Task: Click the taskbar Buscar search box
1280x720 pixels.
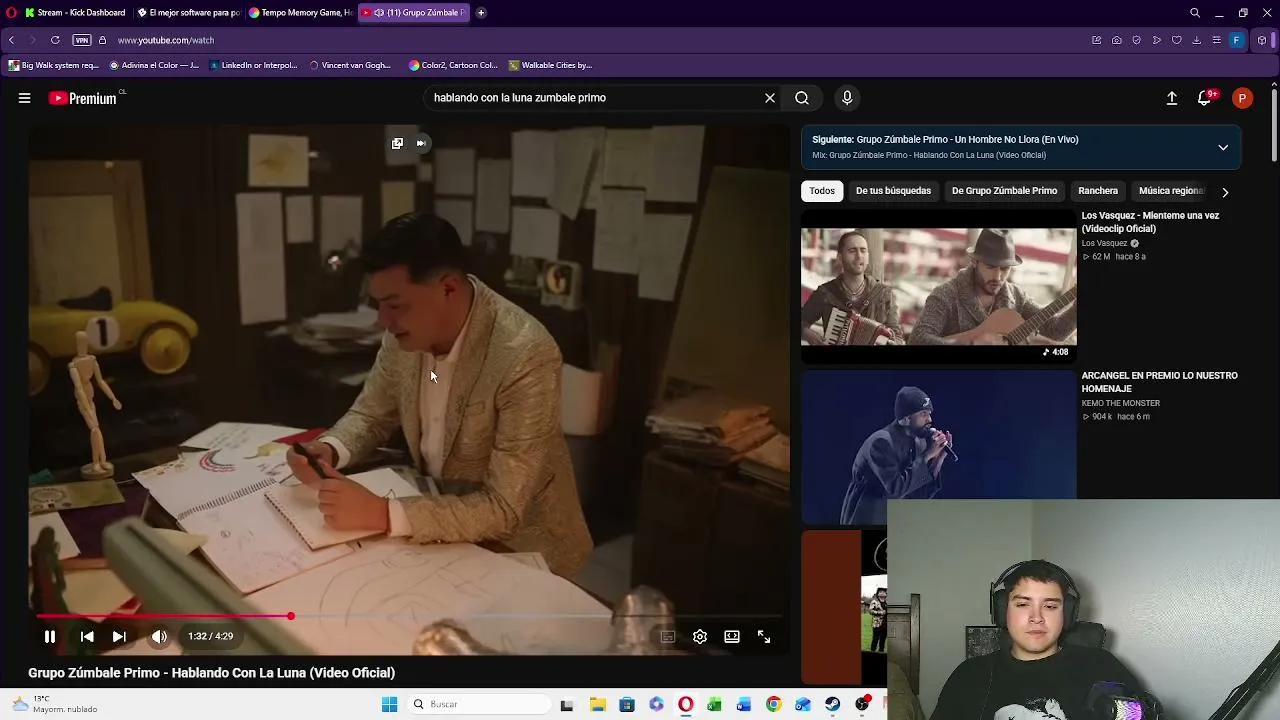Action: click(x=480, y=704)
